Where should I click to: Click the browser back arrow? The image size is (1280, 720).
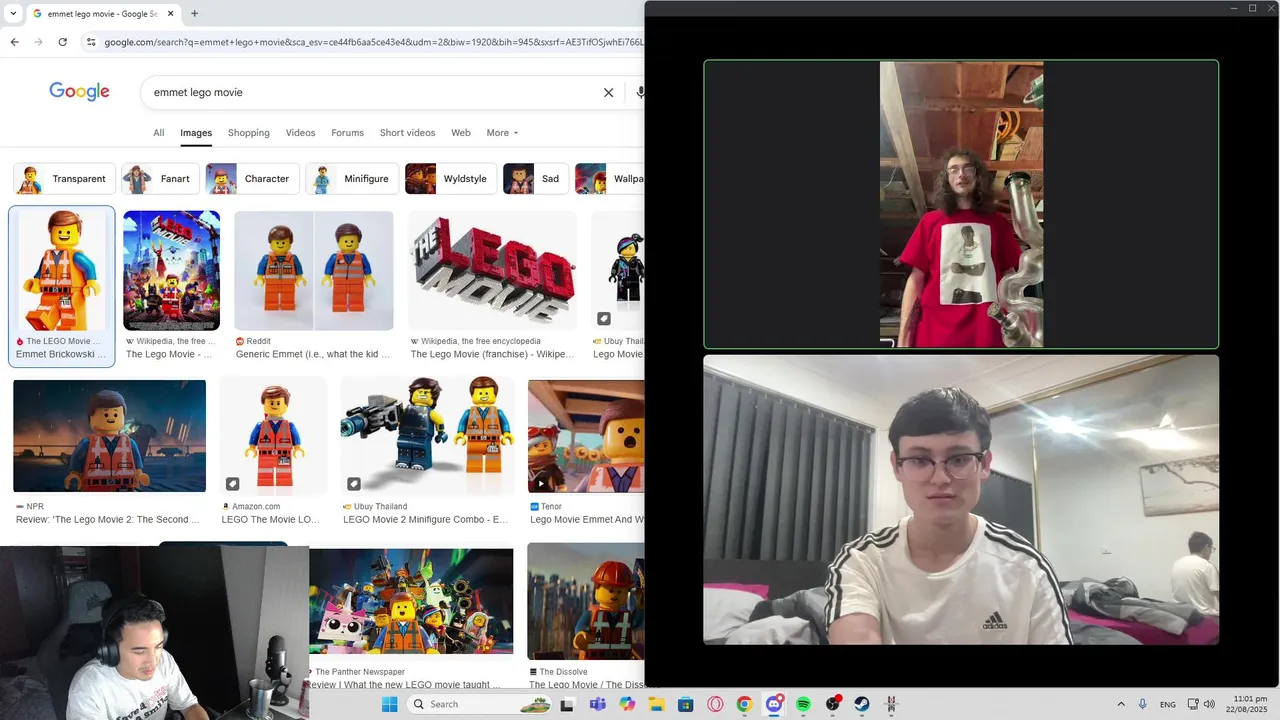click(14, 42)
